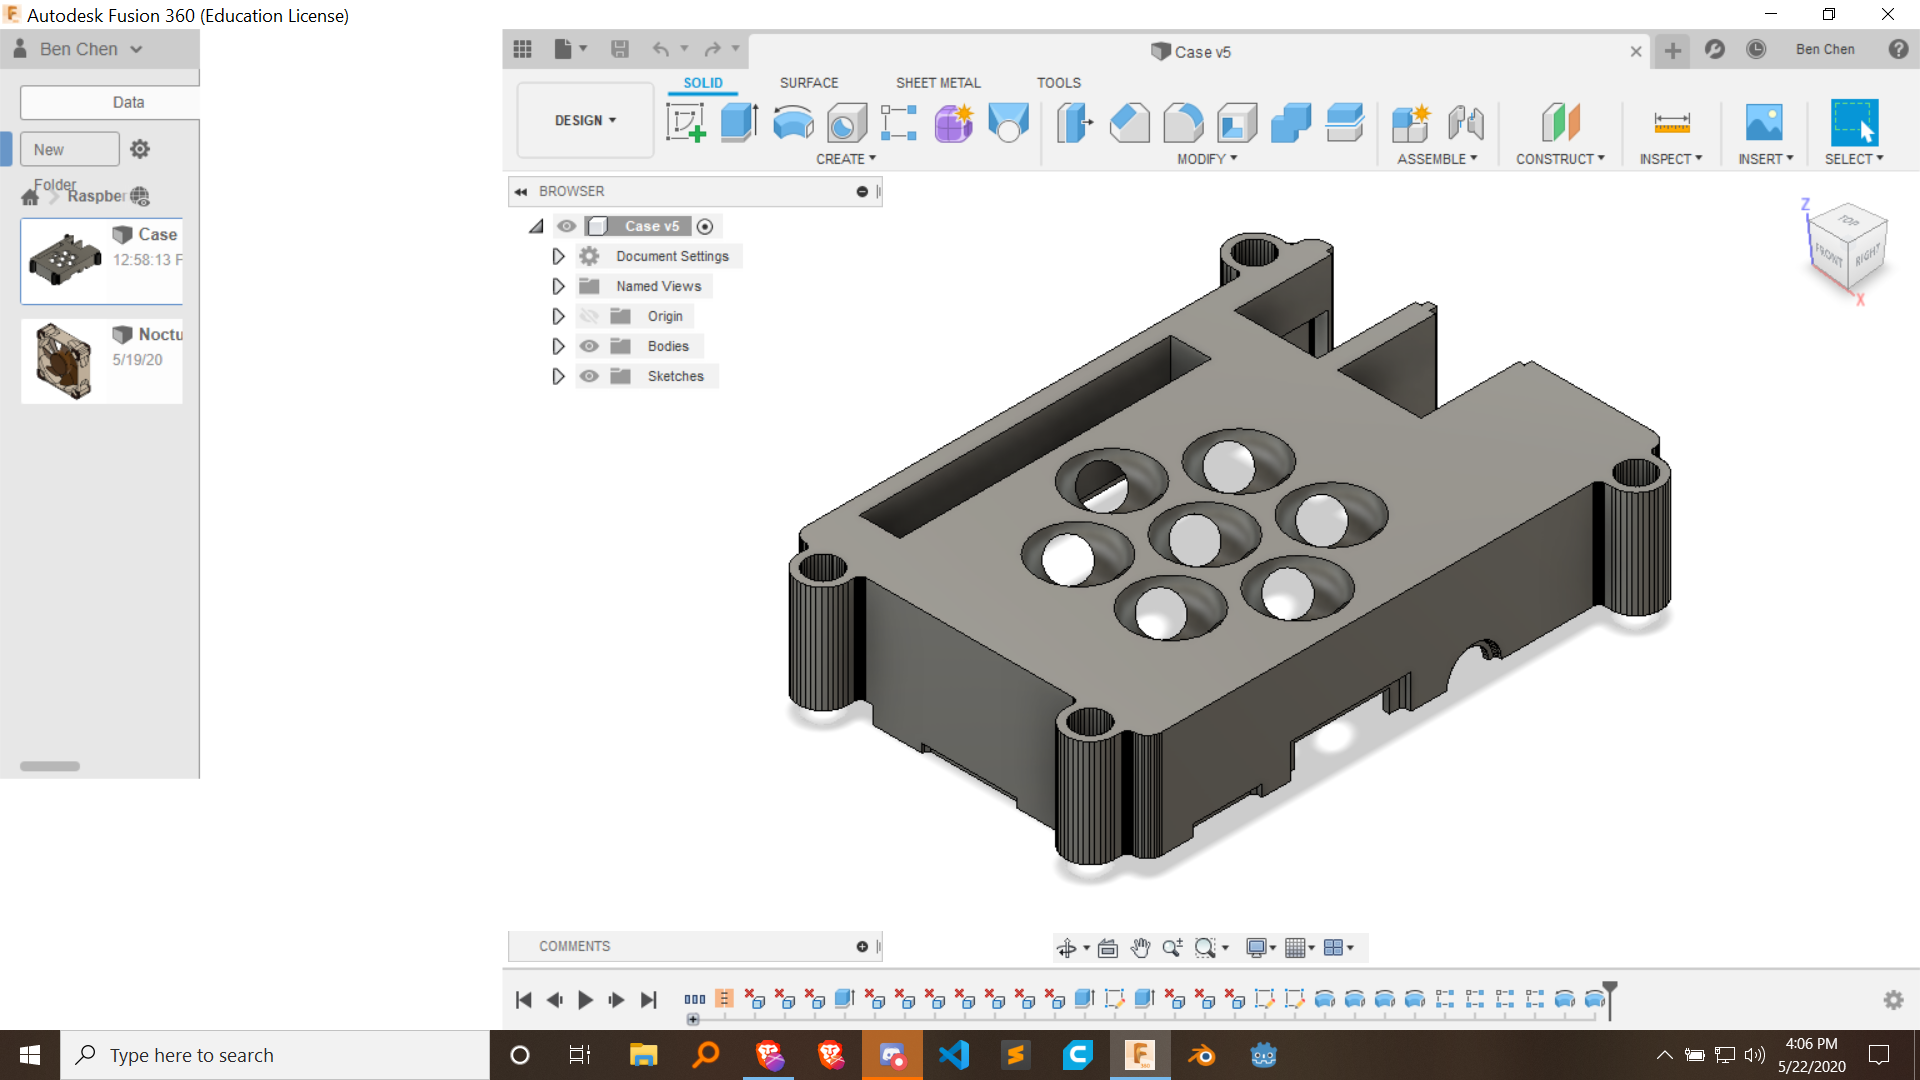Click Insert decal image icon
The width and height of the screenshot is (1920, 1080).
coord(1763,123)
